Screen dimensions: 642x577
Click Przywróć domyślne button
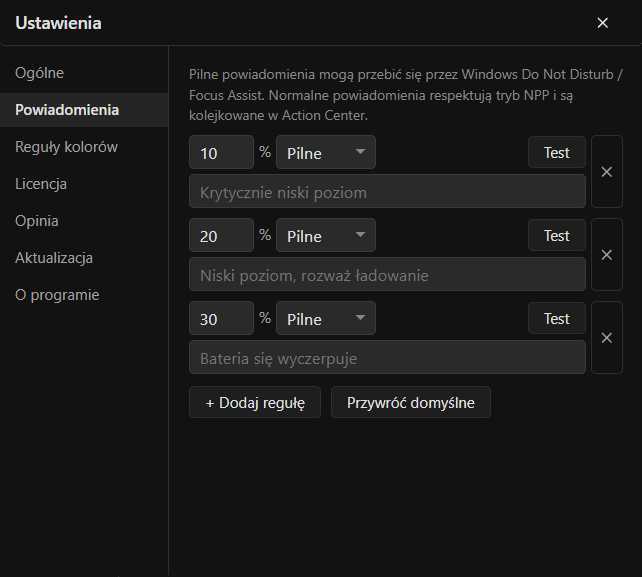pyautogui.click(x=411, y=402)
